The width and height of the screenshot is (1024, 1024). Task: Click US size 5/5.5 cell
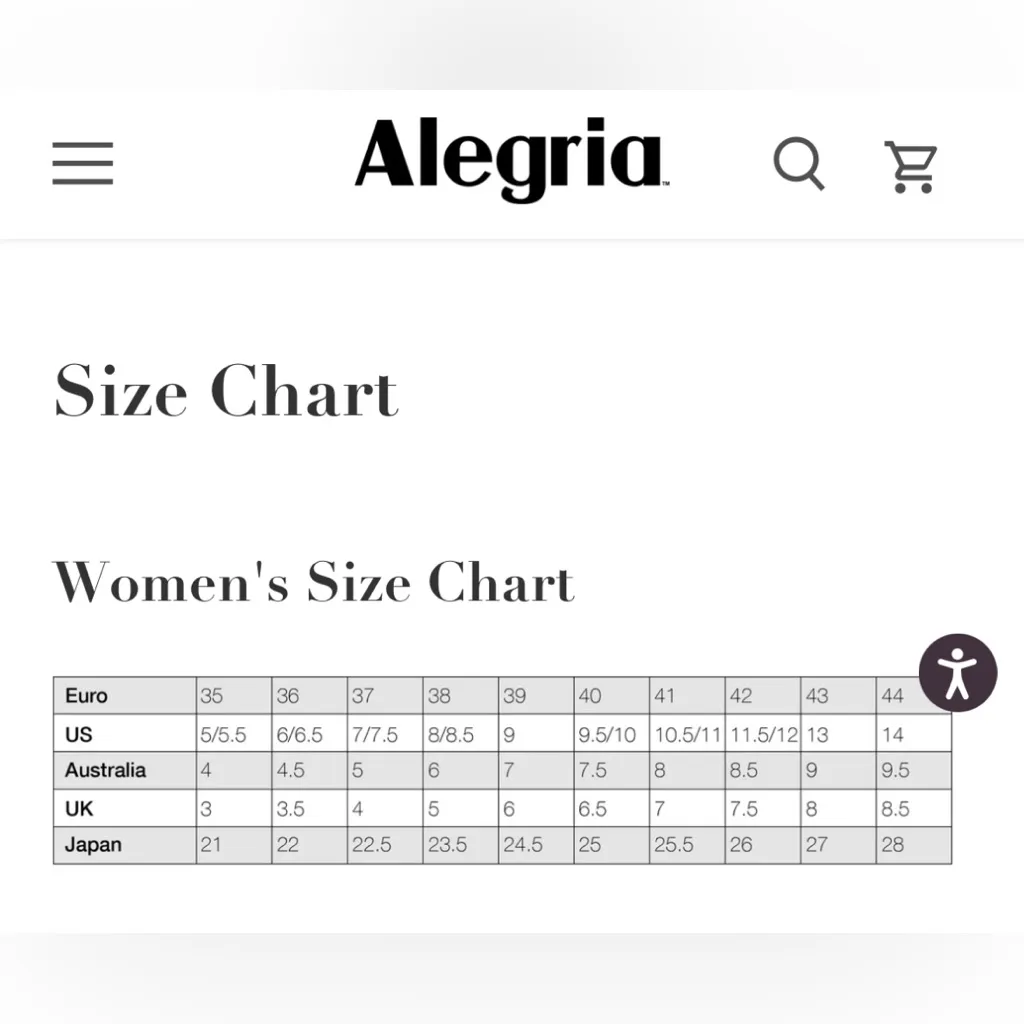point(233,734)
